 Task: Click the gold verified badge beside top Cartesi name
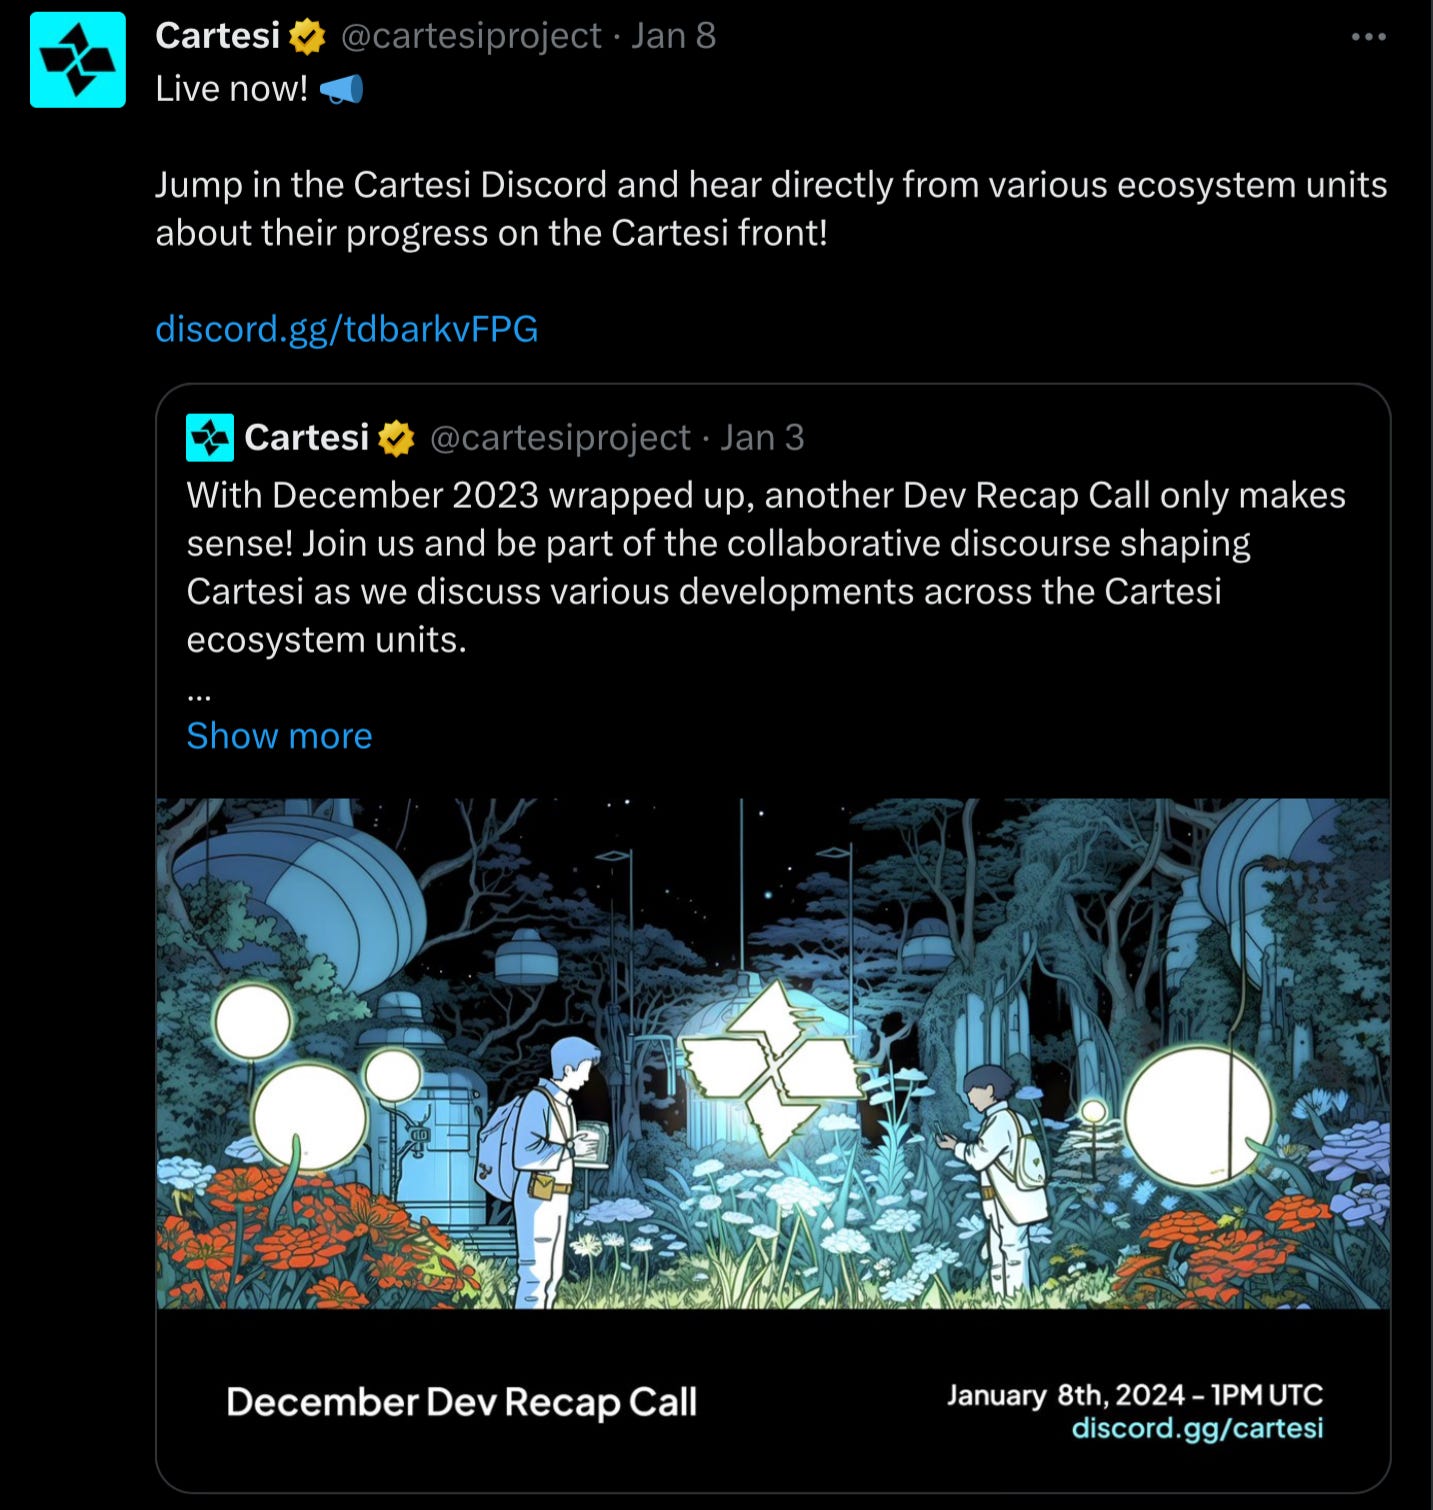coord(307,37)
